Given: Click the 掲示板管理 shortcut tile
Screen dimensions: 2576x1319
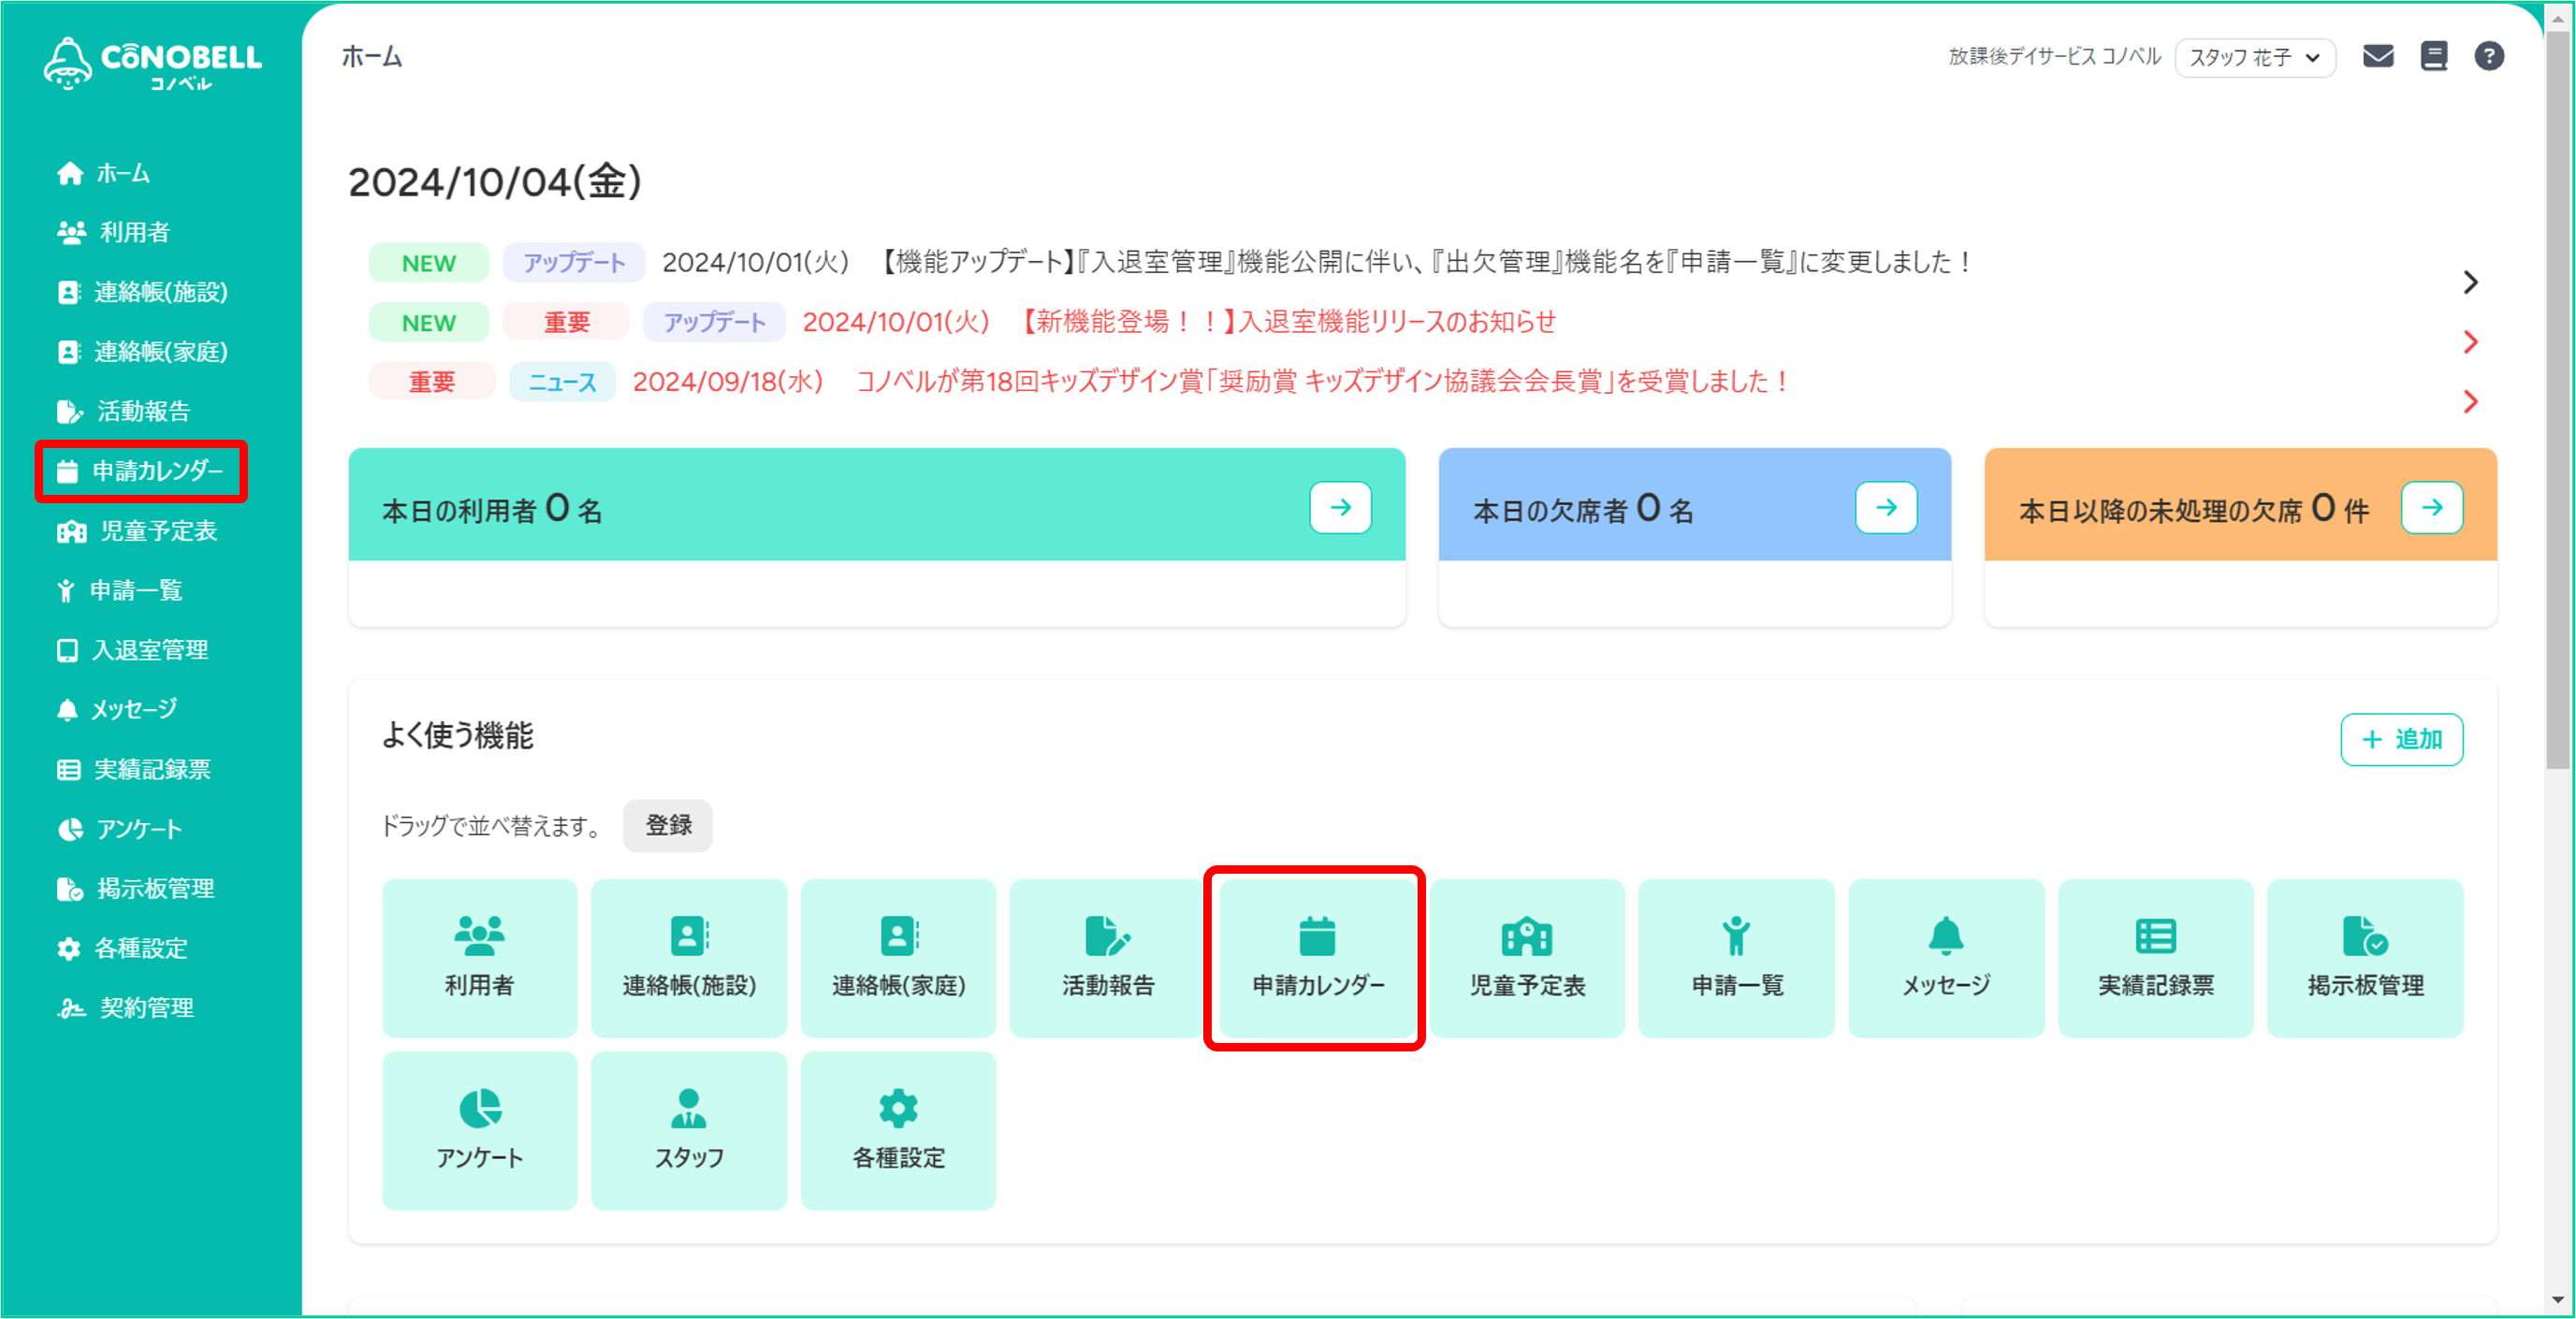Looking at the screenshot, I should tap(2365, 958).
